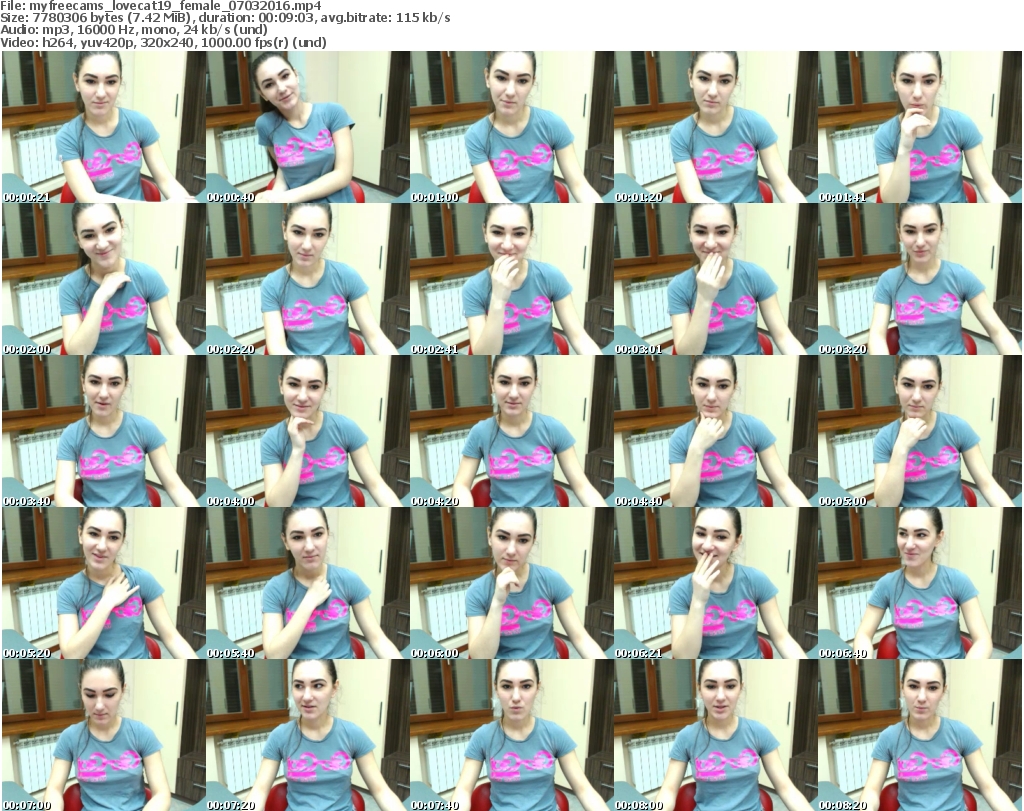Viewport: 1024px width, 811px height.
Task: Open the thumbnail stamped 00:04:20
Action: pos(511,431)
